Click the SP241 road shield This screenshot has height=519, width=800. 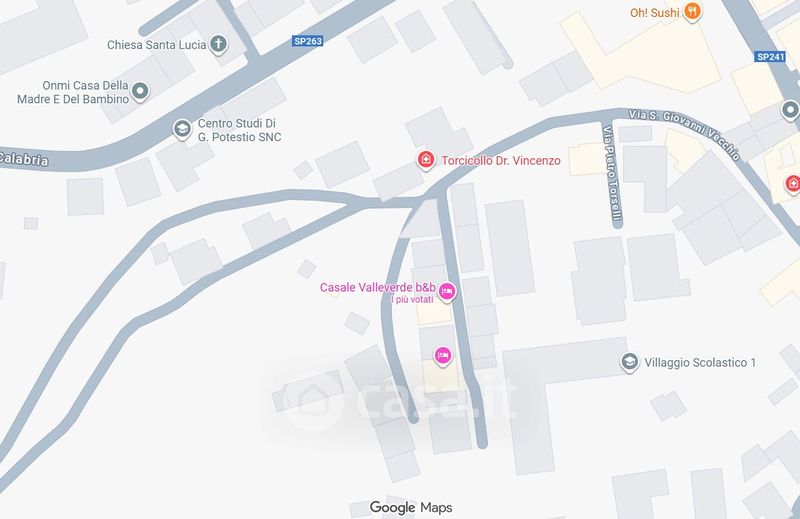click(770, 57)
